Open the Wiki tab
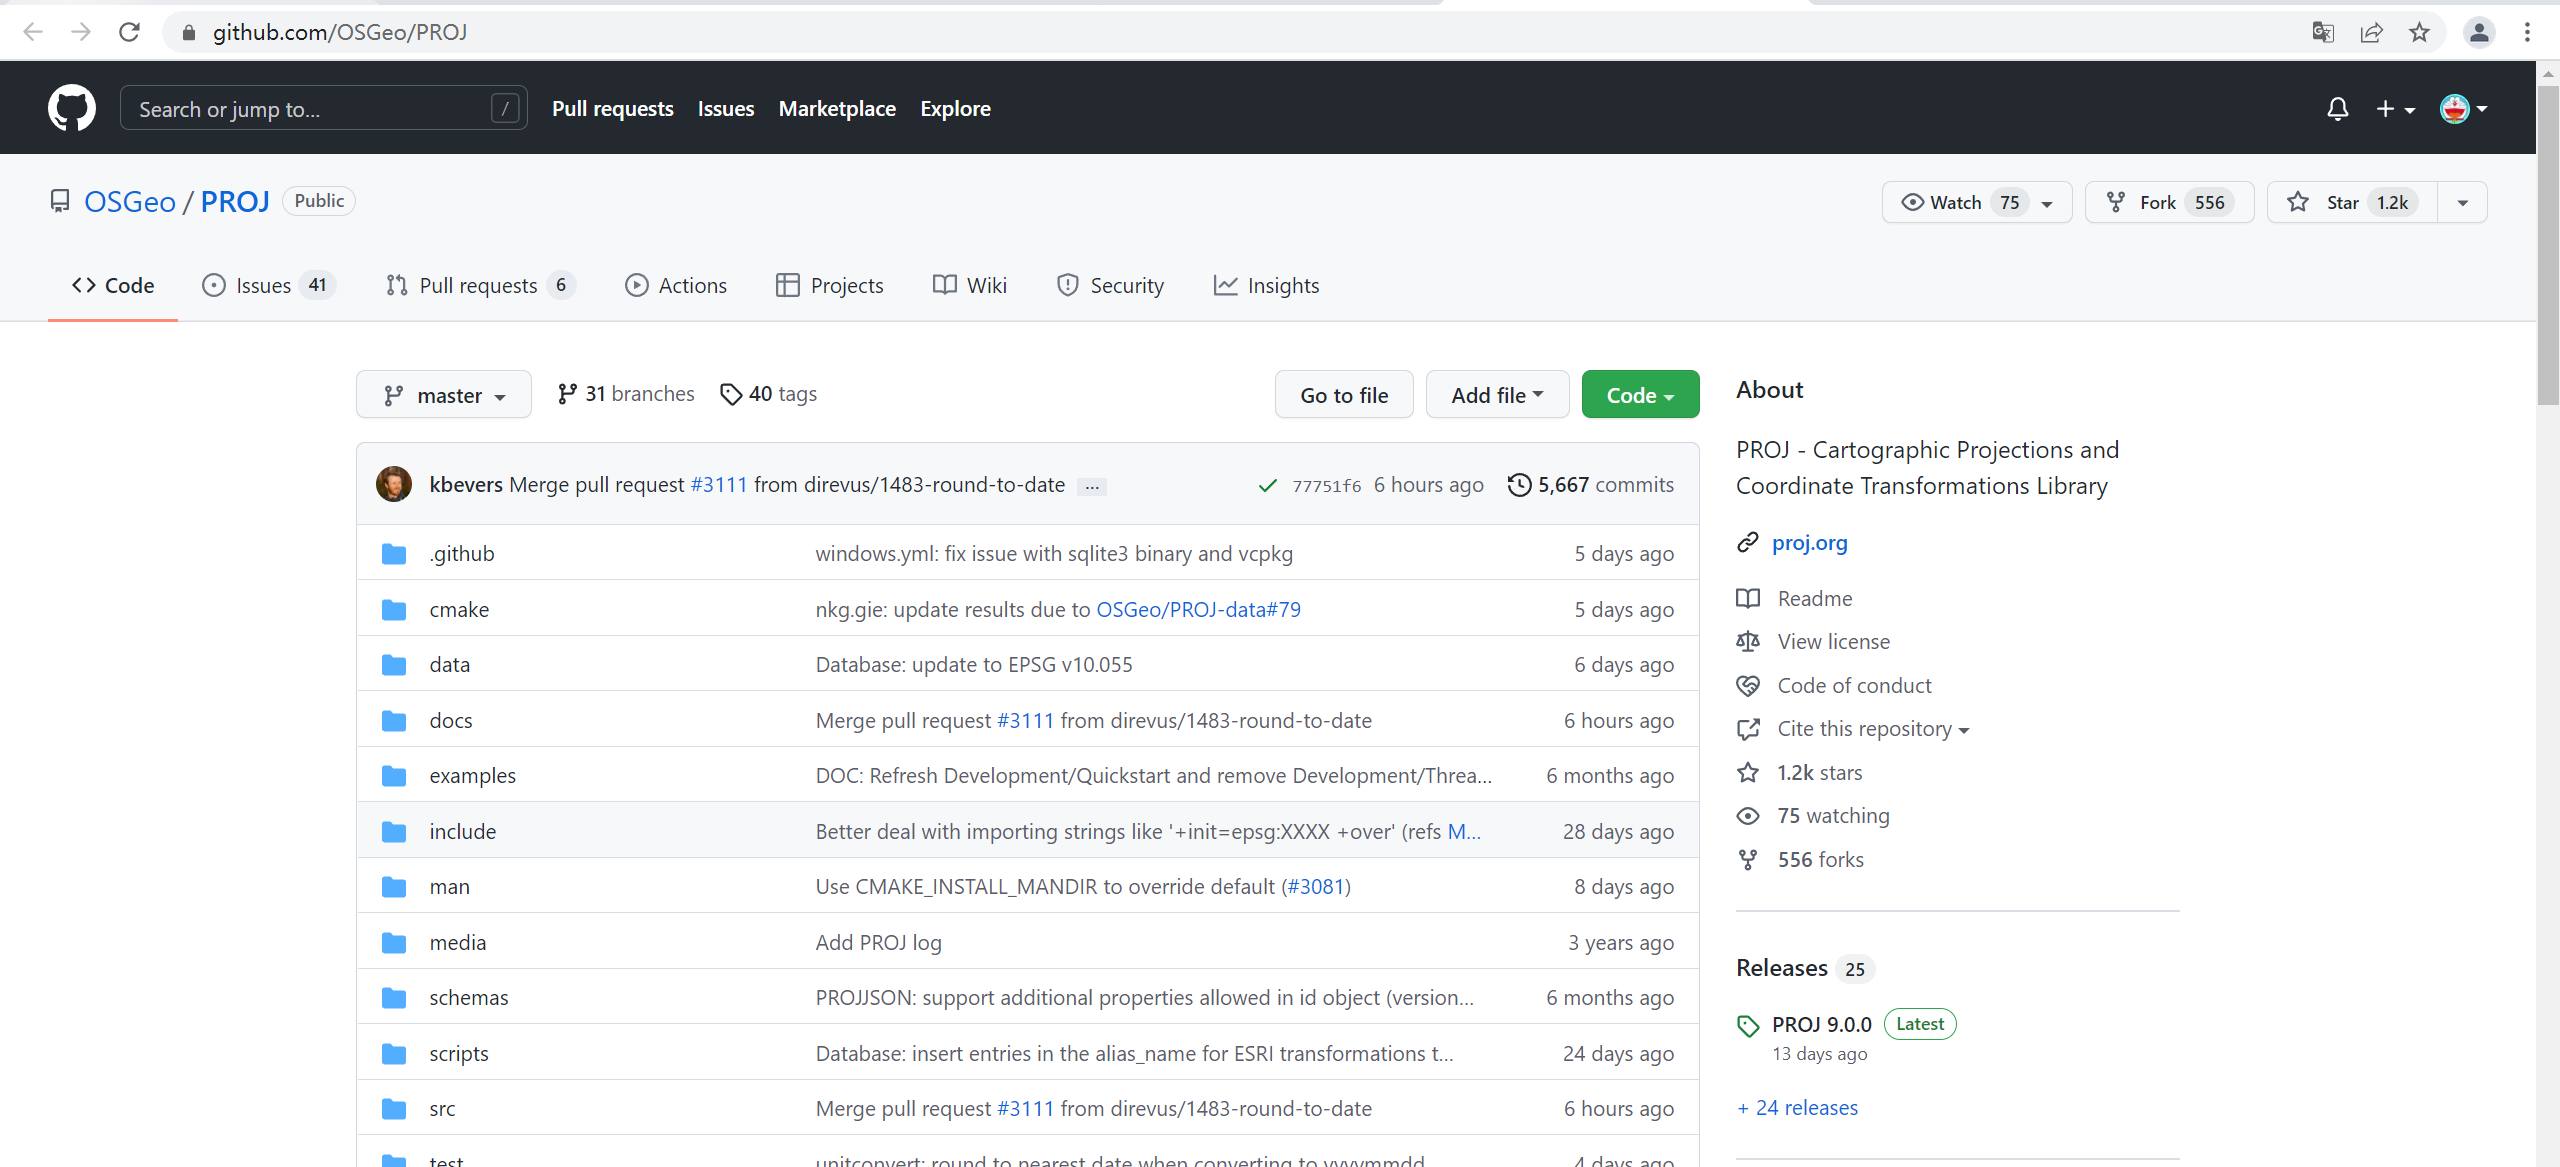 (x=970, y=286)
